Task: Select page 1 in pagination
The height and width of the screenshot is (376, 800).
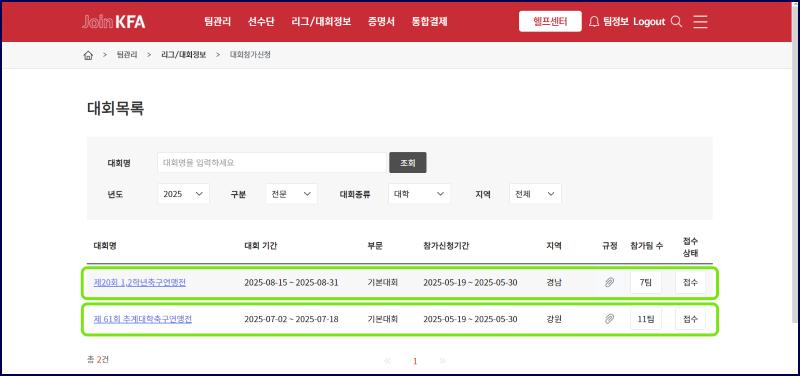Action: (415, 361)
